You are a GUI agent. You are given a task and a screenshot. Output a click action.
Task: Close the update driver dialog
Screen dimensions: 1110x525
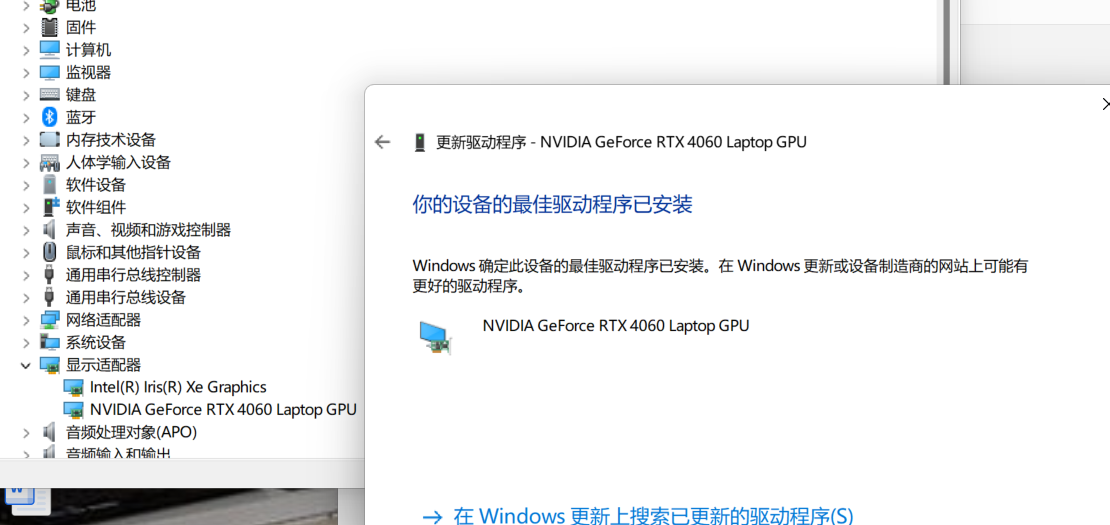(x=1106, y=104)
